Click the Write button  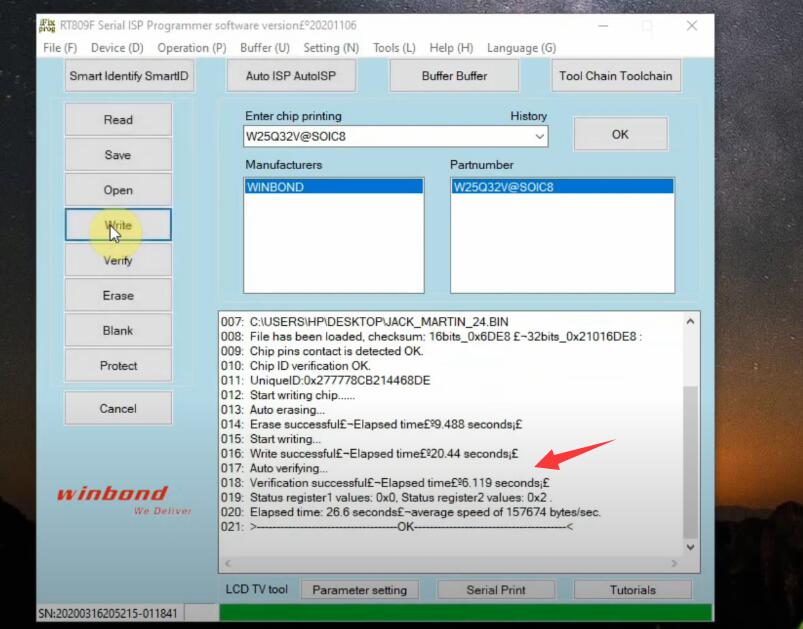(x=118, y=225)
